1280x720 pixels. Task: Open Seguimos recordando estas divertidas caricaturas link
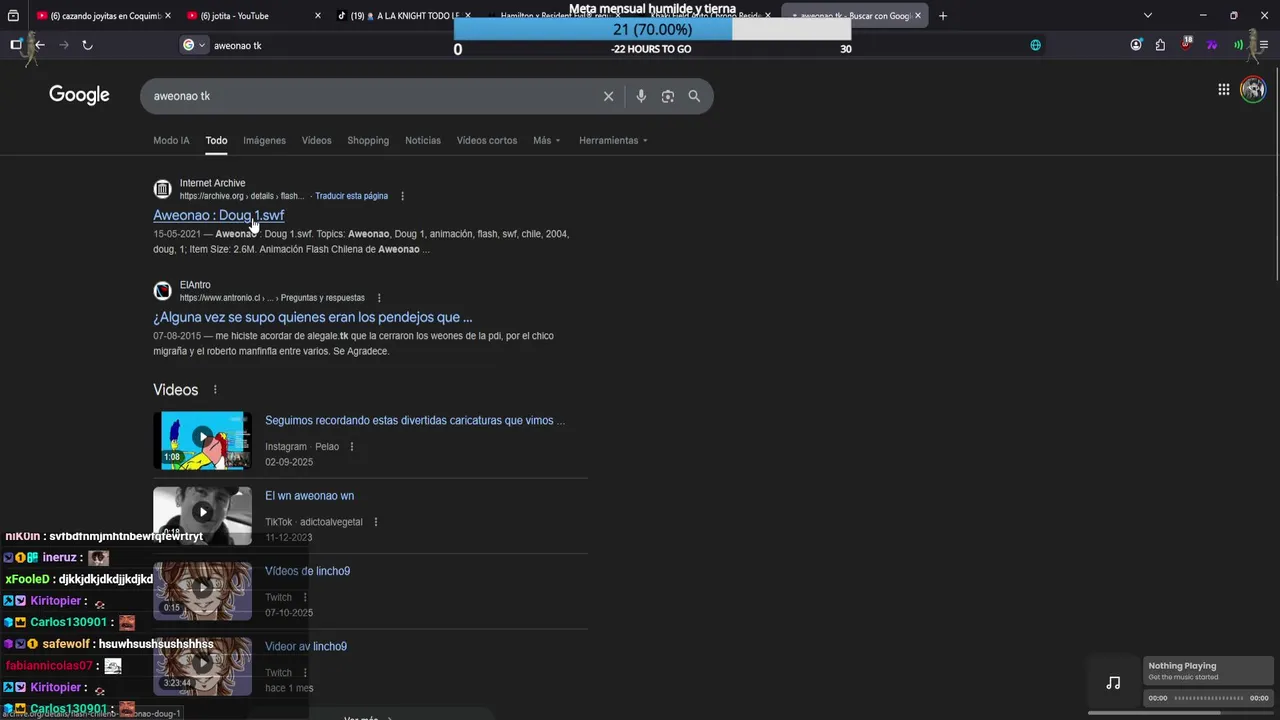415,421
